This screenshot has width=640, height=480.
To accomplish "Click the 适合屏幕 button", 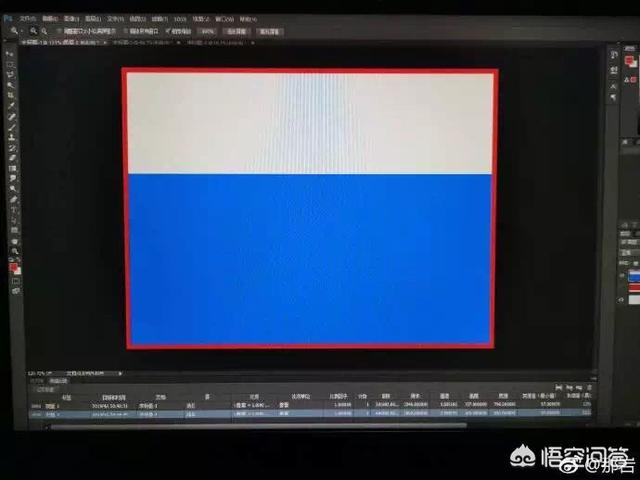I will 236,31.
